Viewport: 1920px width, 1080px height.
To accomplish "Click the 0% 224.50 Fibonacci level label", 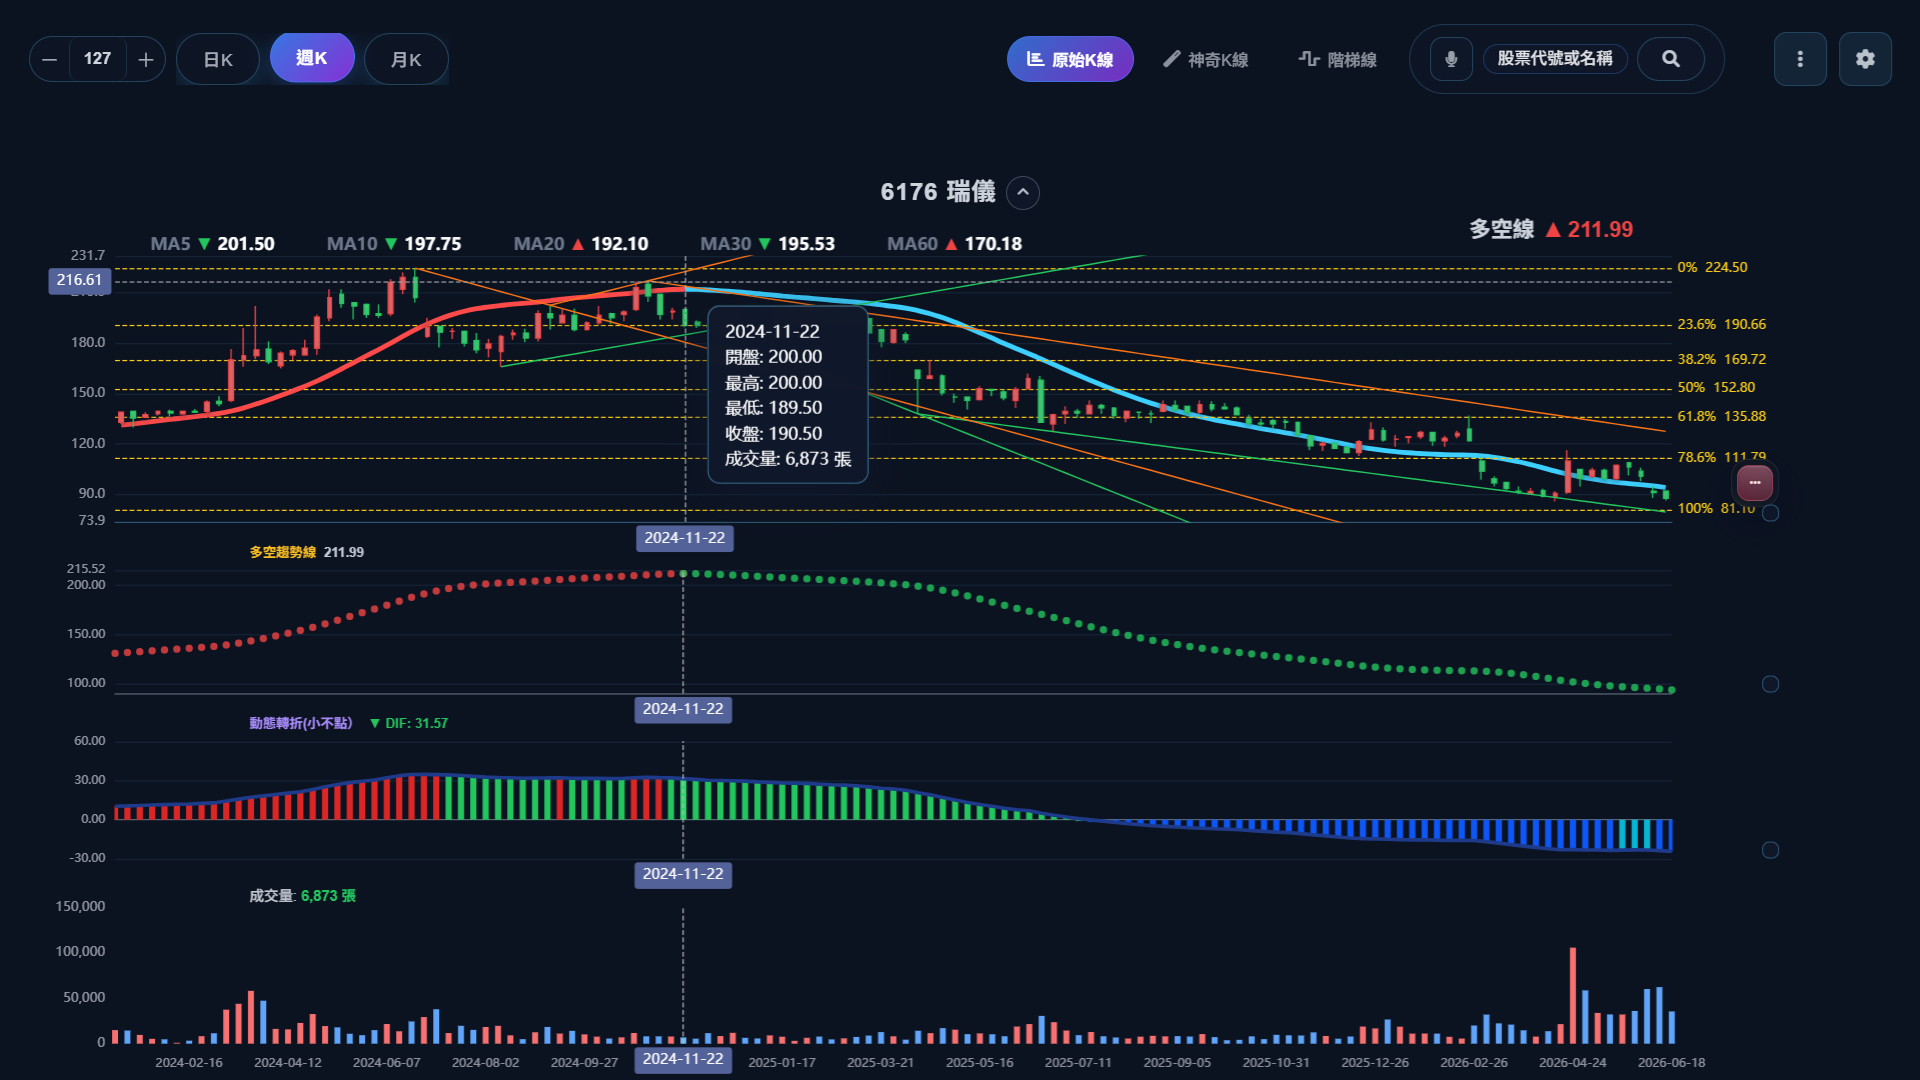I will (1712, 267).
